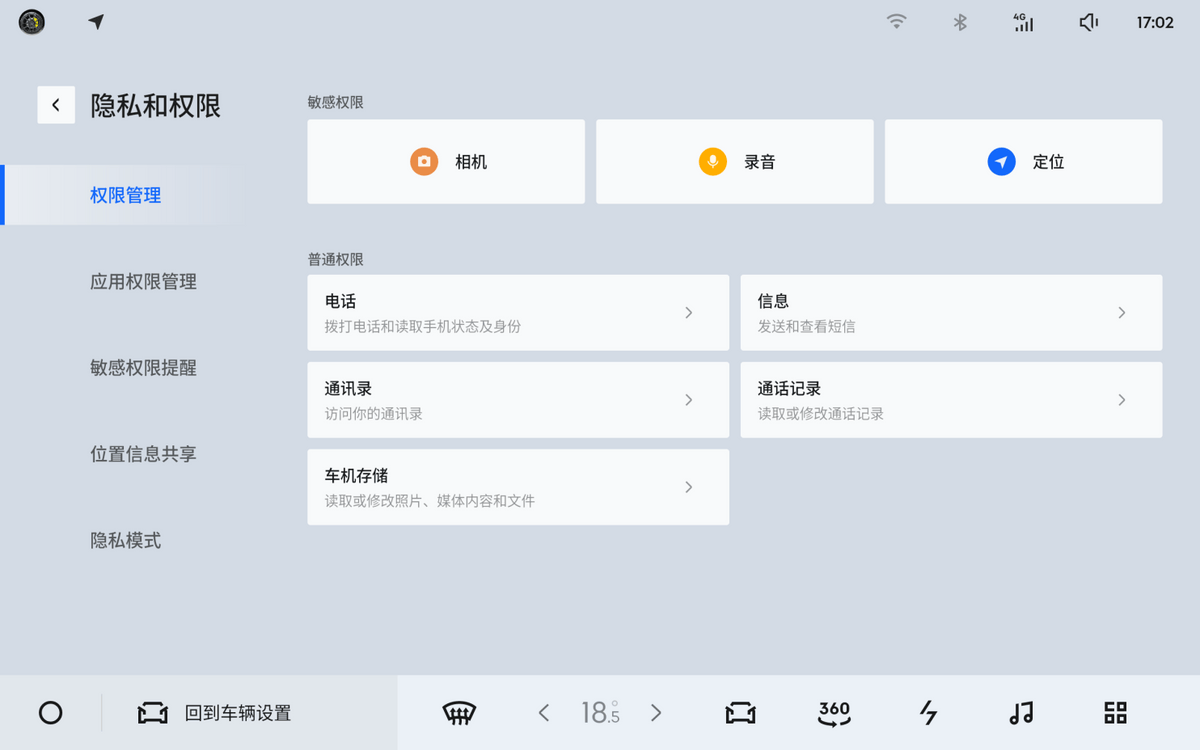Tap the Bluetooth status icon

coord(960,22)
